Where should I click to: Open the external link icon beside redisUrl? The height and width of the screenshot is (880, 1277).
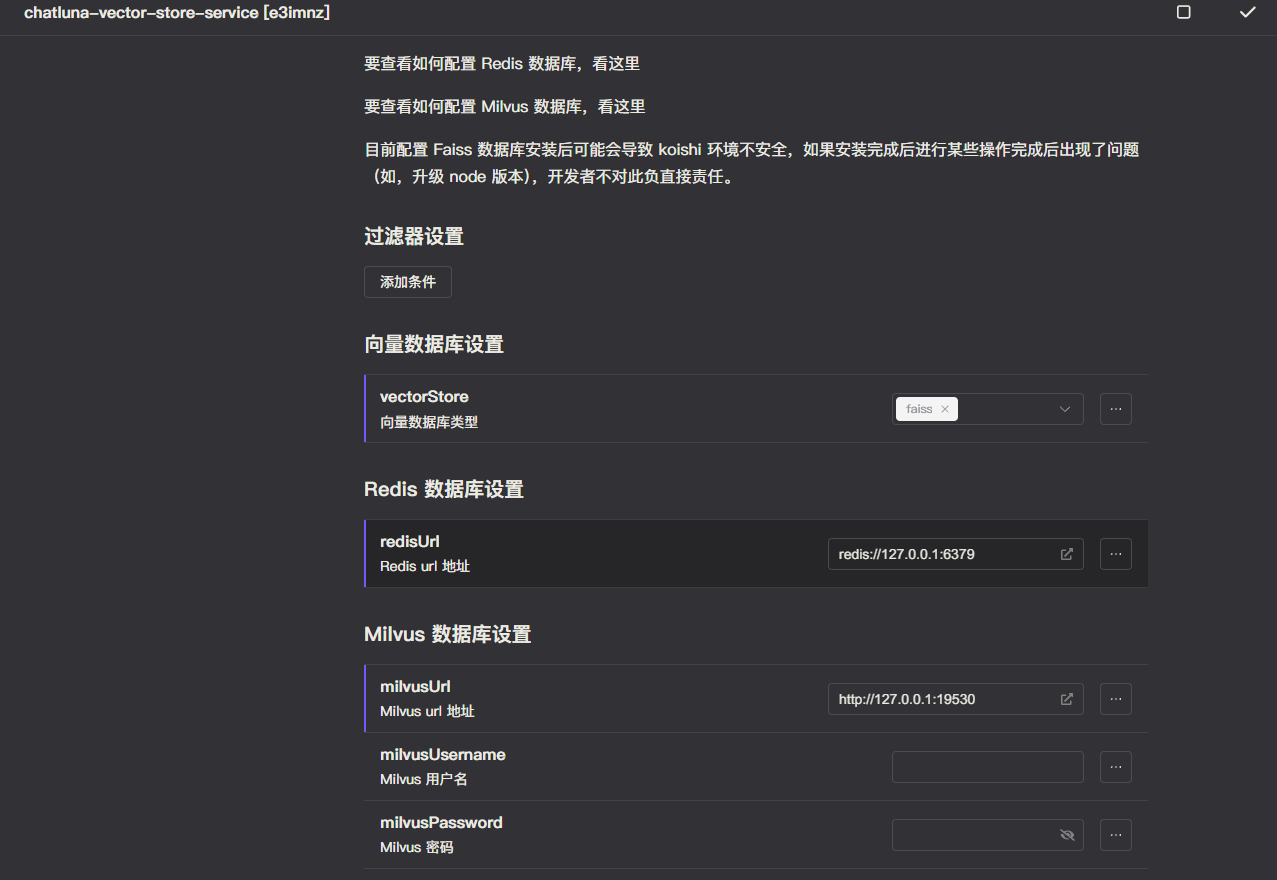1066,553
